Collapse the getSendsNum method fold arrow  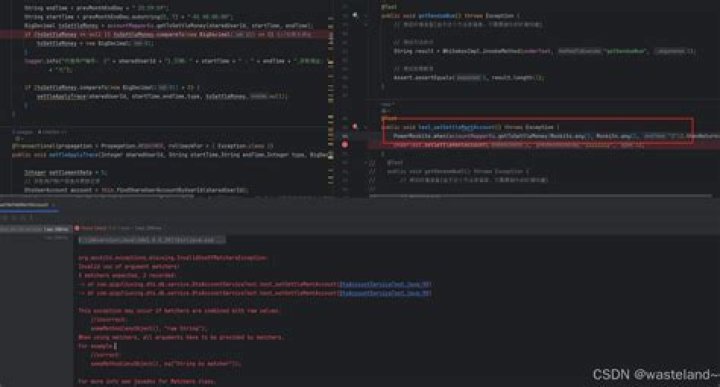pos(366,16)
